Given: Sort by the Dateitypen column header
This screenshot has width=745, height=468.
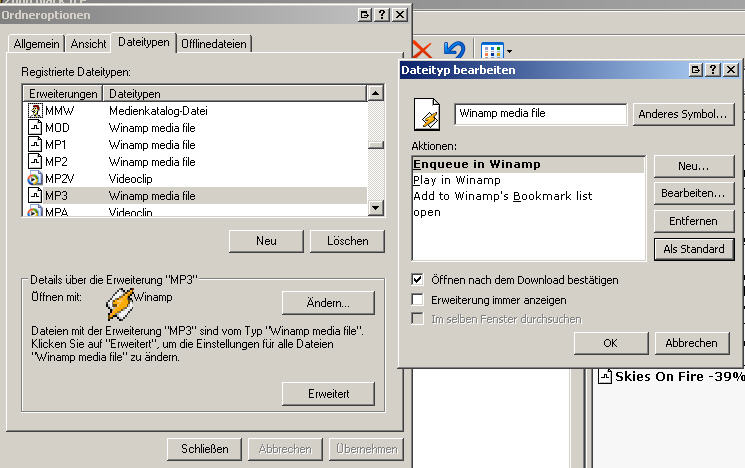Looking at the screenshot, I should pyautogui.click(x=235, y=94).
